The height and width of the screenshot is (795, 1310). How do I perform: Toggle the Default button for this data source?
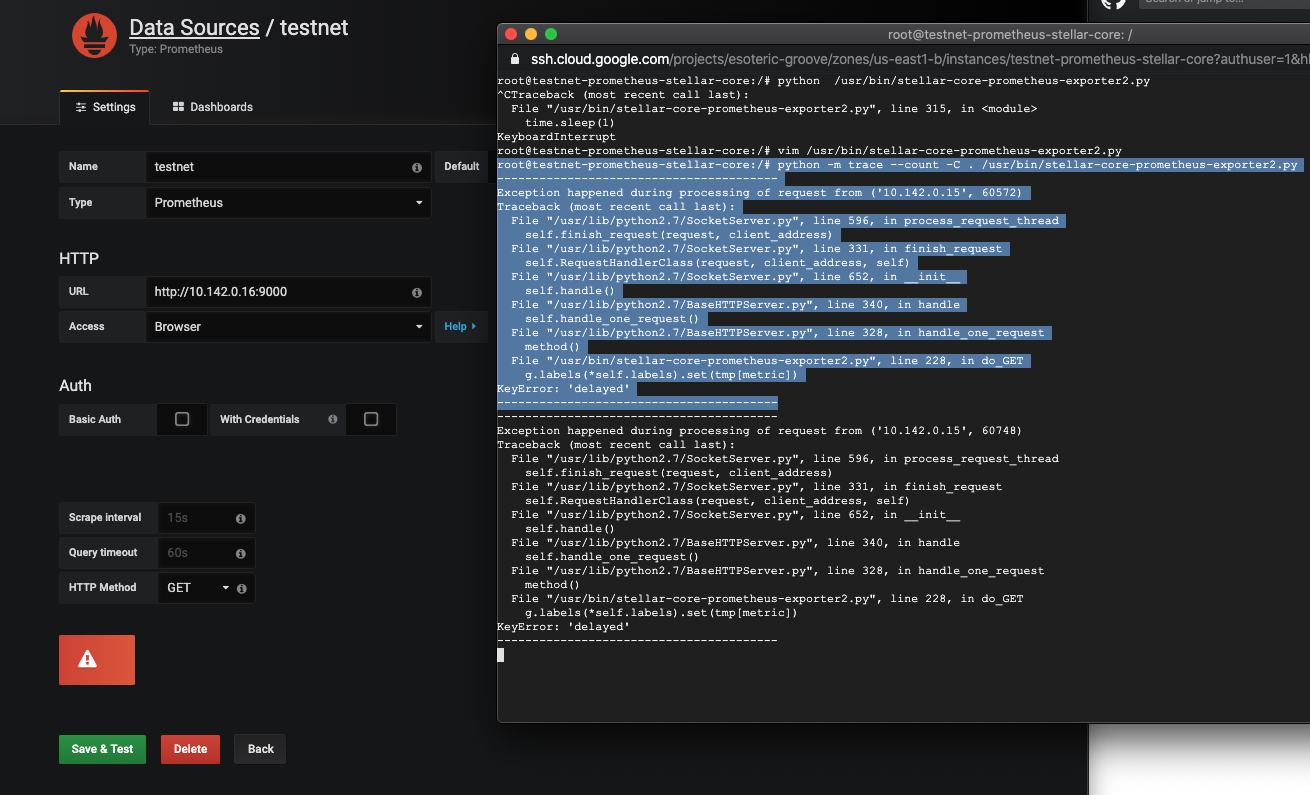(x=461, y=167)
